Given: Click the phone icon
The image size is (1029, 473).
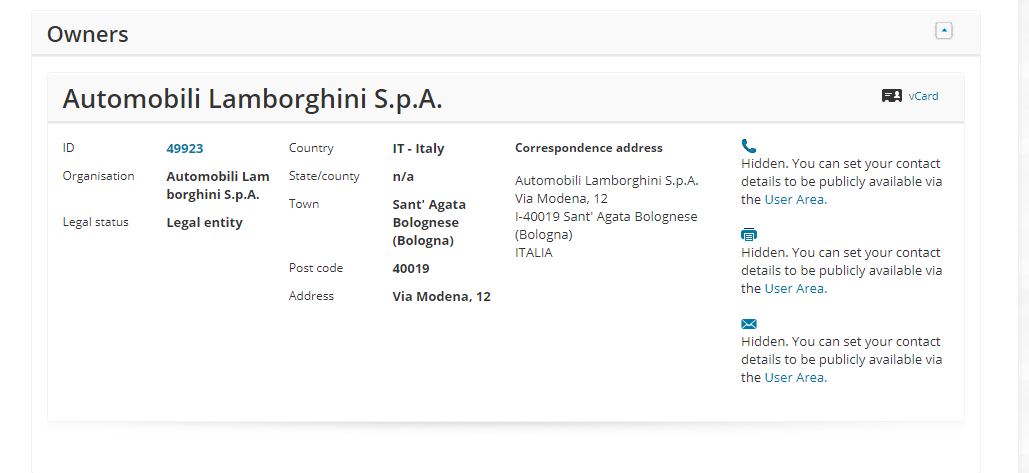Looking at the screenshot, I should (x=749, y=146).
